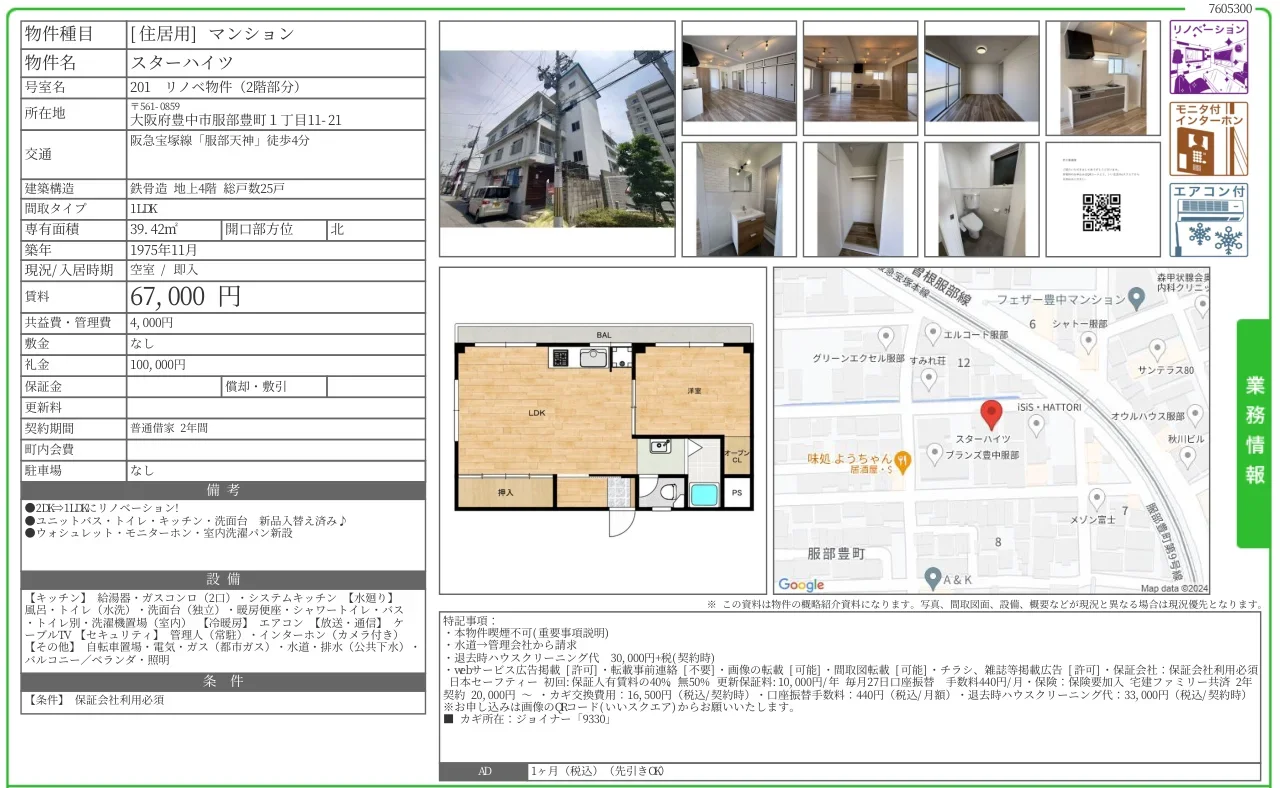View the kitchen photo thumbnail

coord(1103,77)
